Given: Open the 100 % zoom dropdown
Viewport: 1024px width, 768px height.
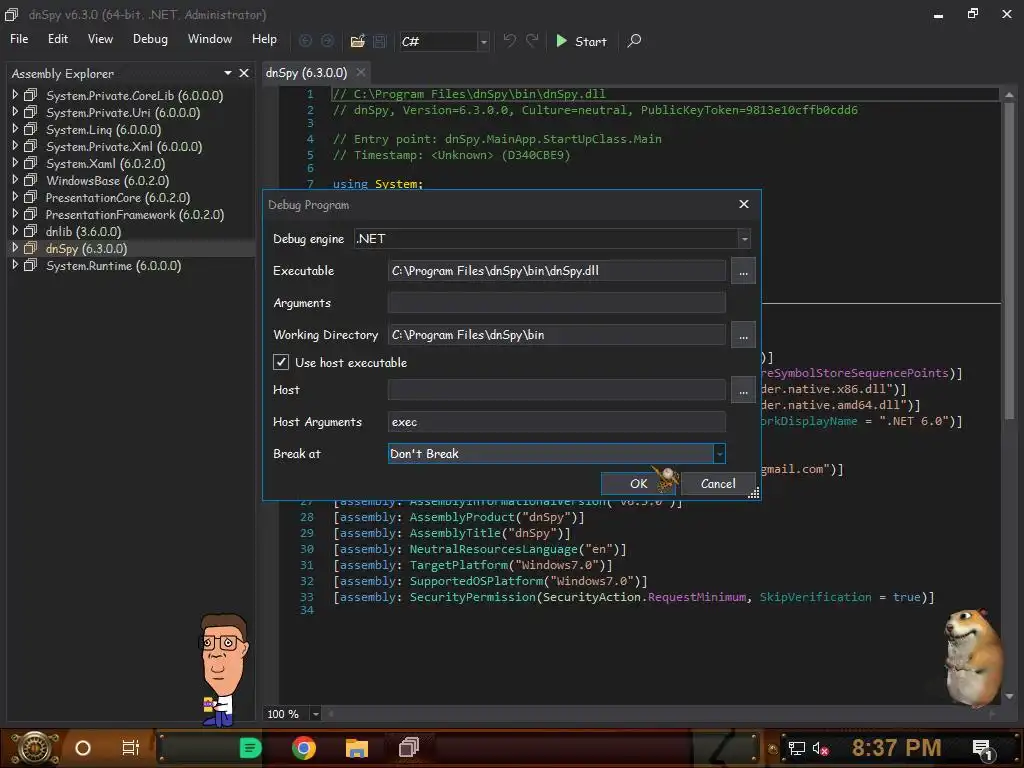Looking at the screenshot, I should (x=315, y=714).
